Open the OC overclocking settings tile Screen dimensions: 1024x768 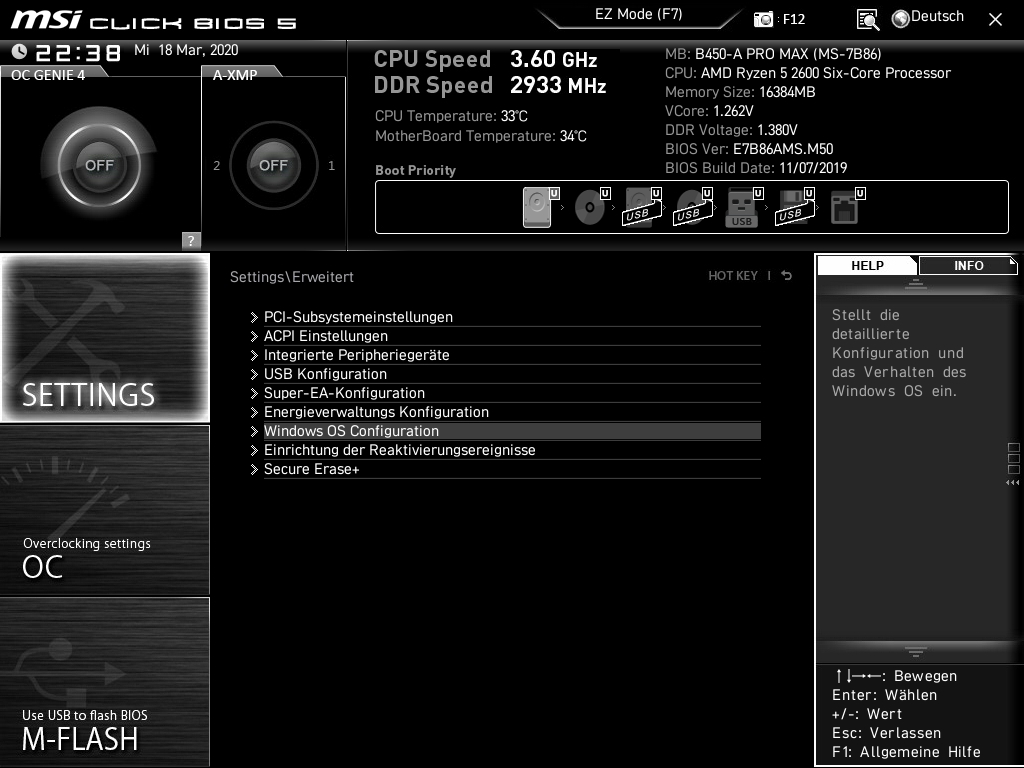point(105,510)
